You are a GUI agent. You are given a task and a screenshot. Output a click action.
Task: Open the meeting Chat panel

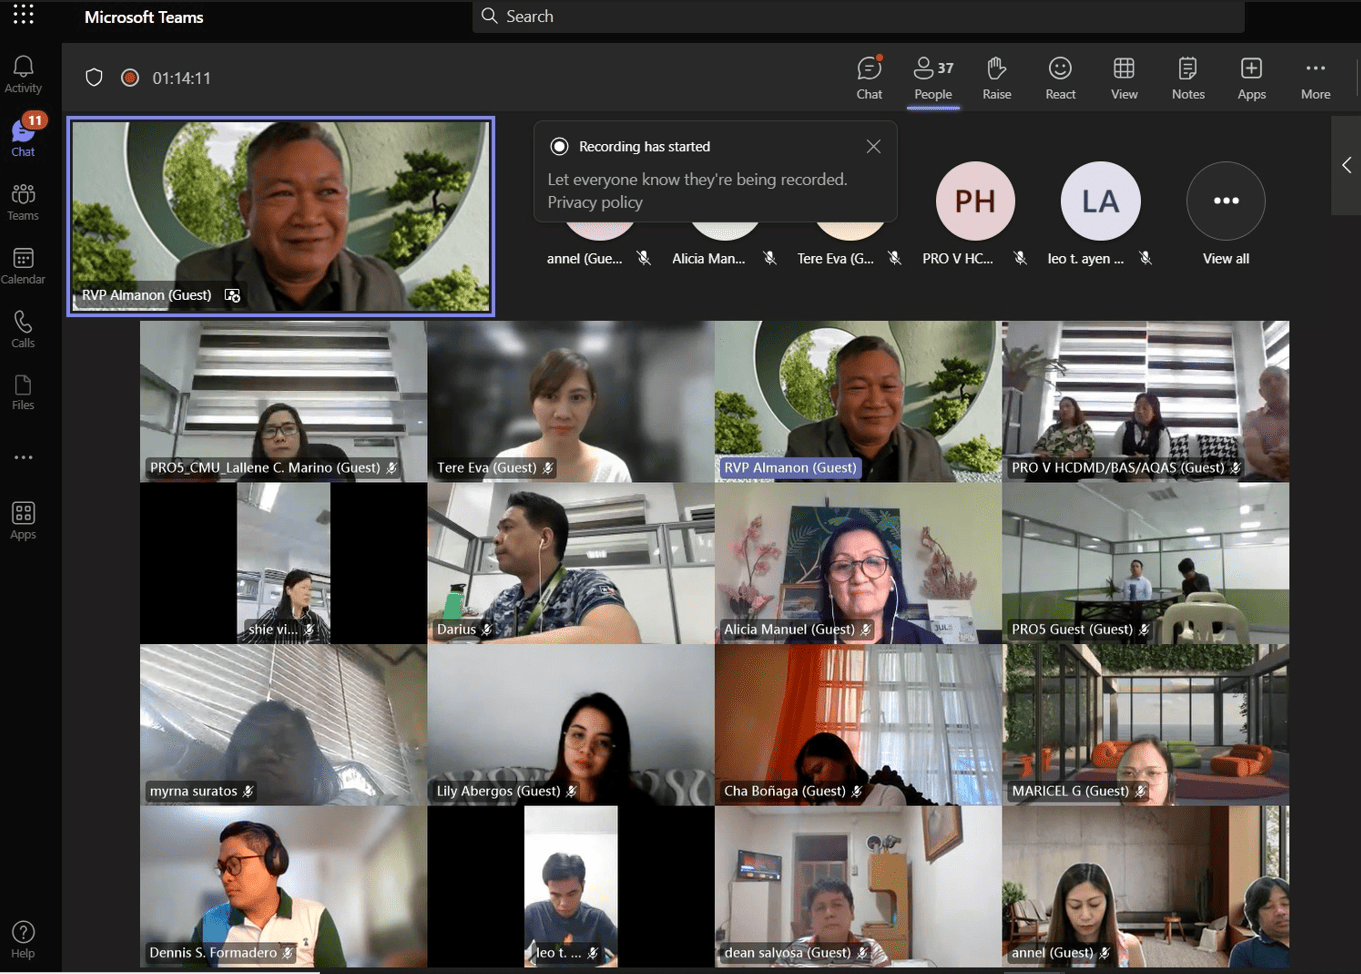coord(869,78)
